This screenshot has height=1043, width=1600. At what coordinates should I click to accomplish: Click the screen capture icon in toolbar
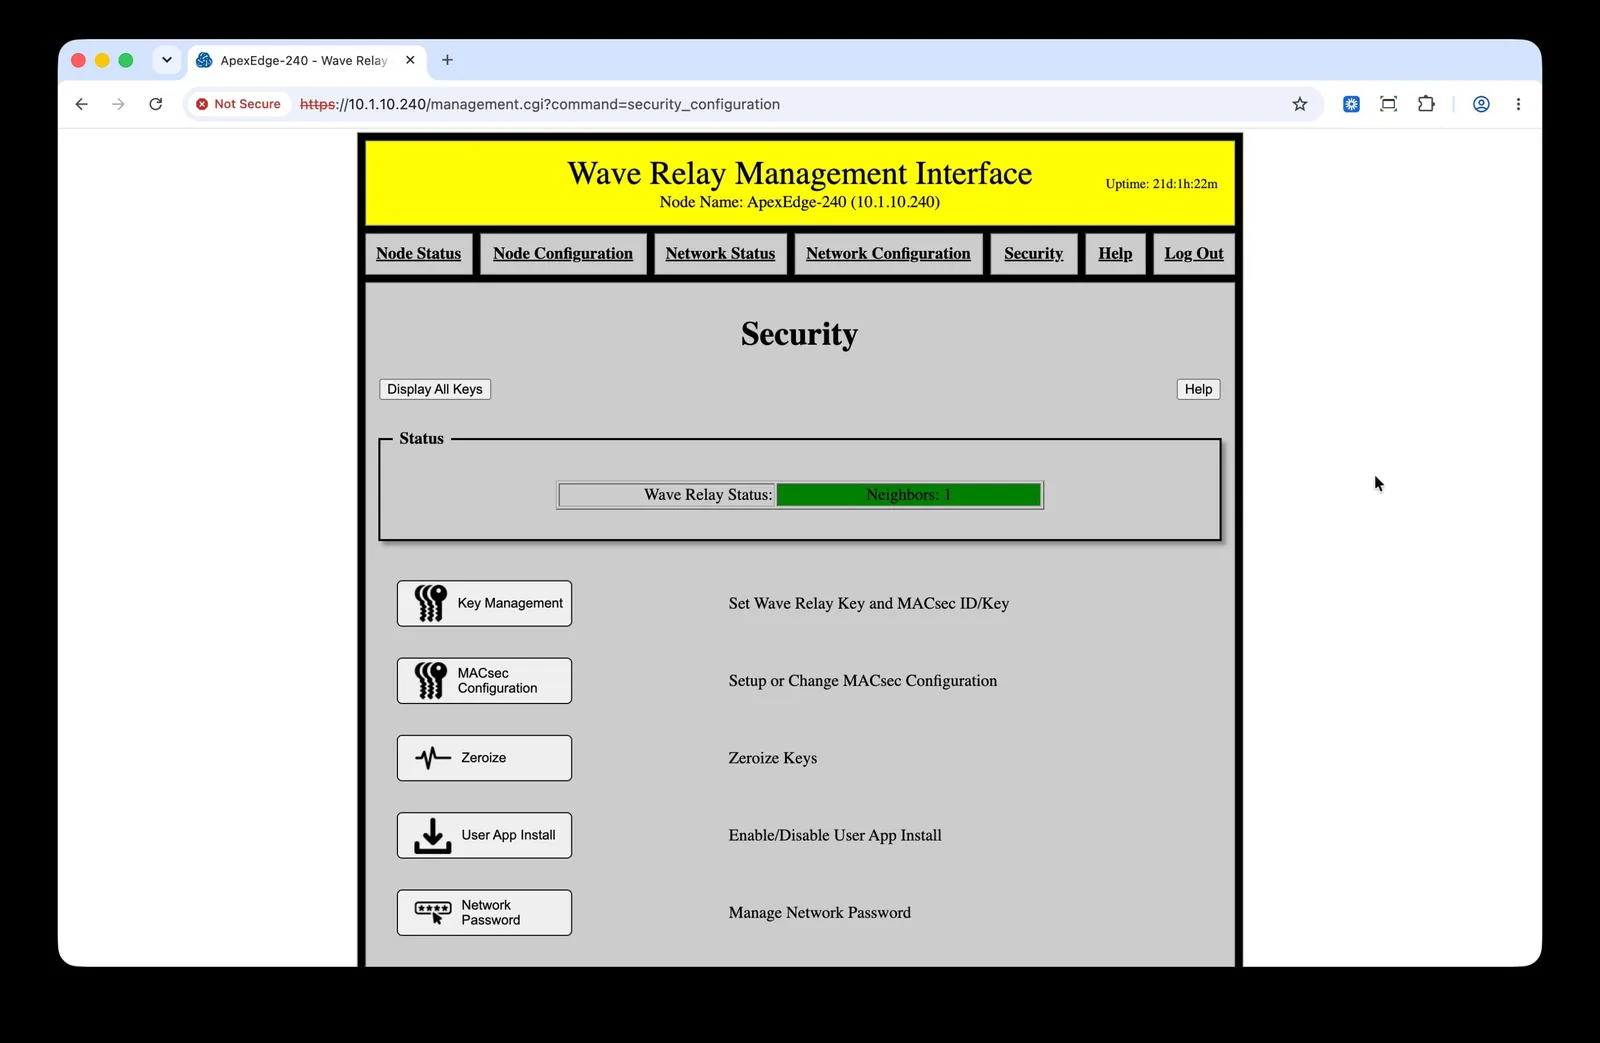(1388, 104)
